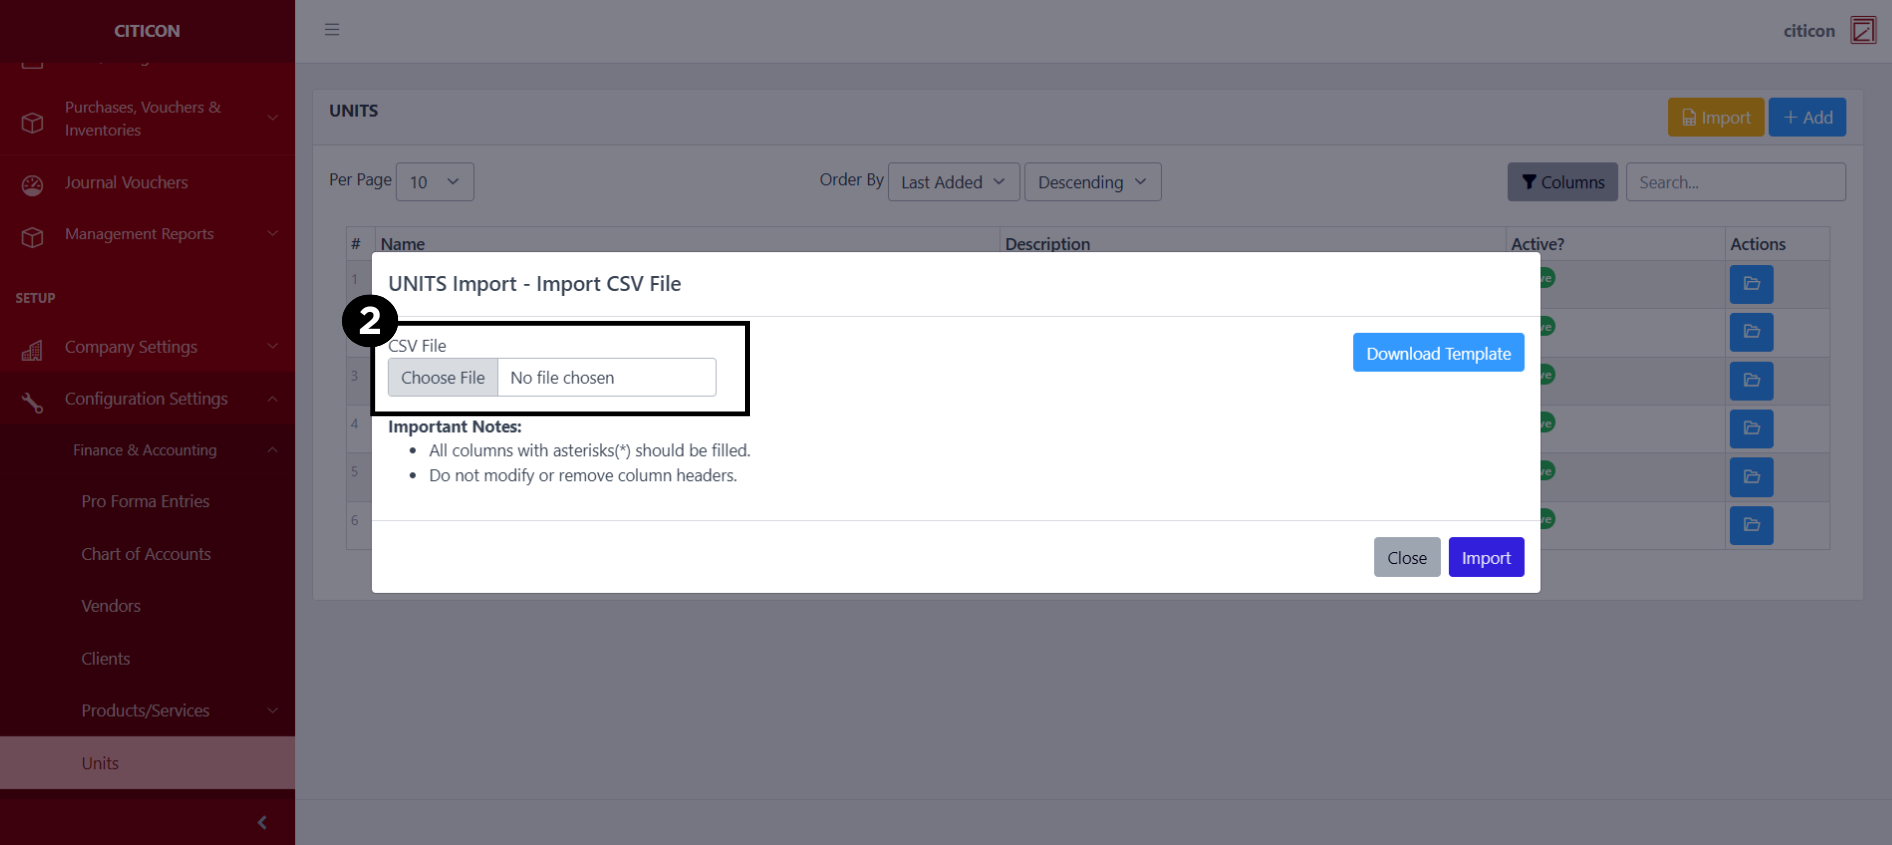Open the folder action in last row
The width and height of the screenshot is (1892, 845).
(x=1751, y=525)
